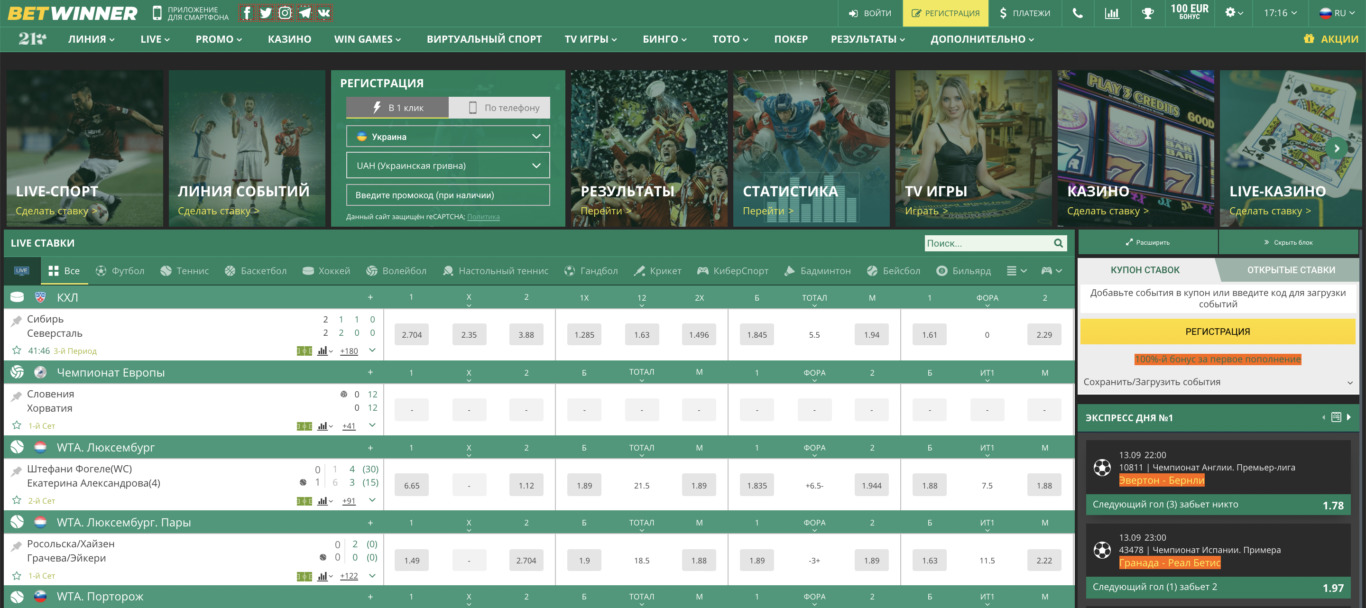The width and height of the screenshot is (1366, 608).
Task: Open ВИРТУАЛЬНЫЙ СПОРТ menu item
Action: click(484, 39)
